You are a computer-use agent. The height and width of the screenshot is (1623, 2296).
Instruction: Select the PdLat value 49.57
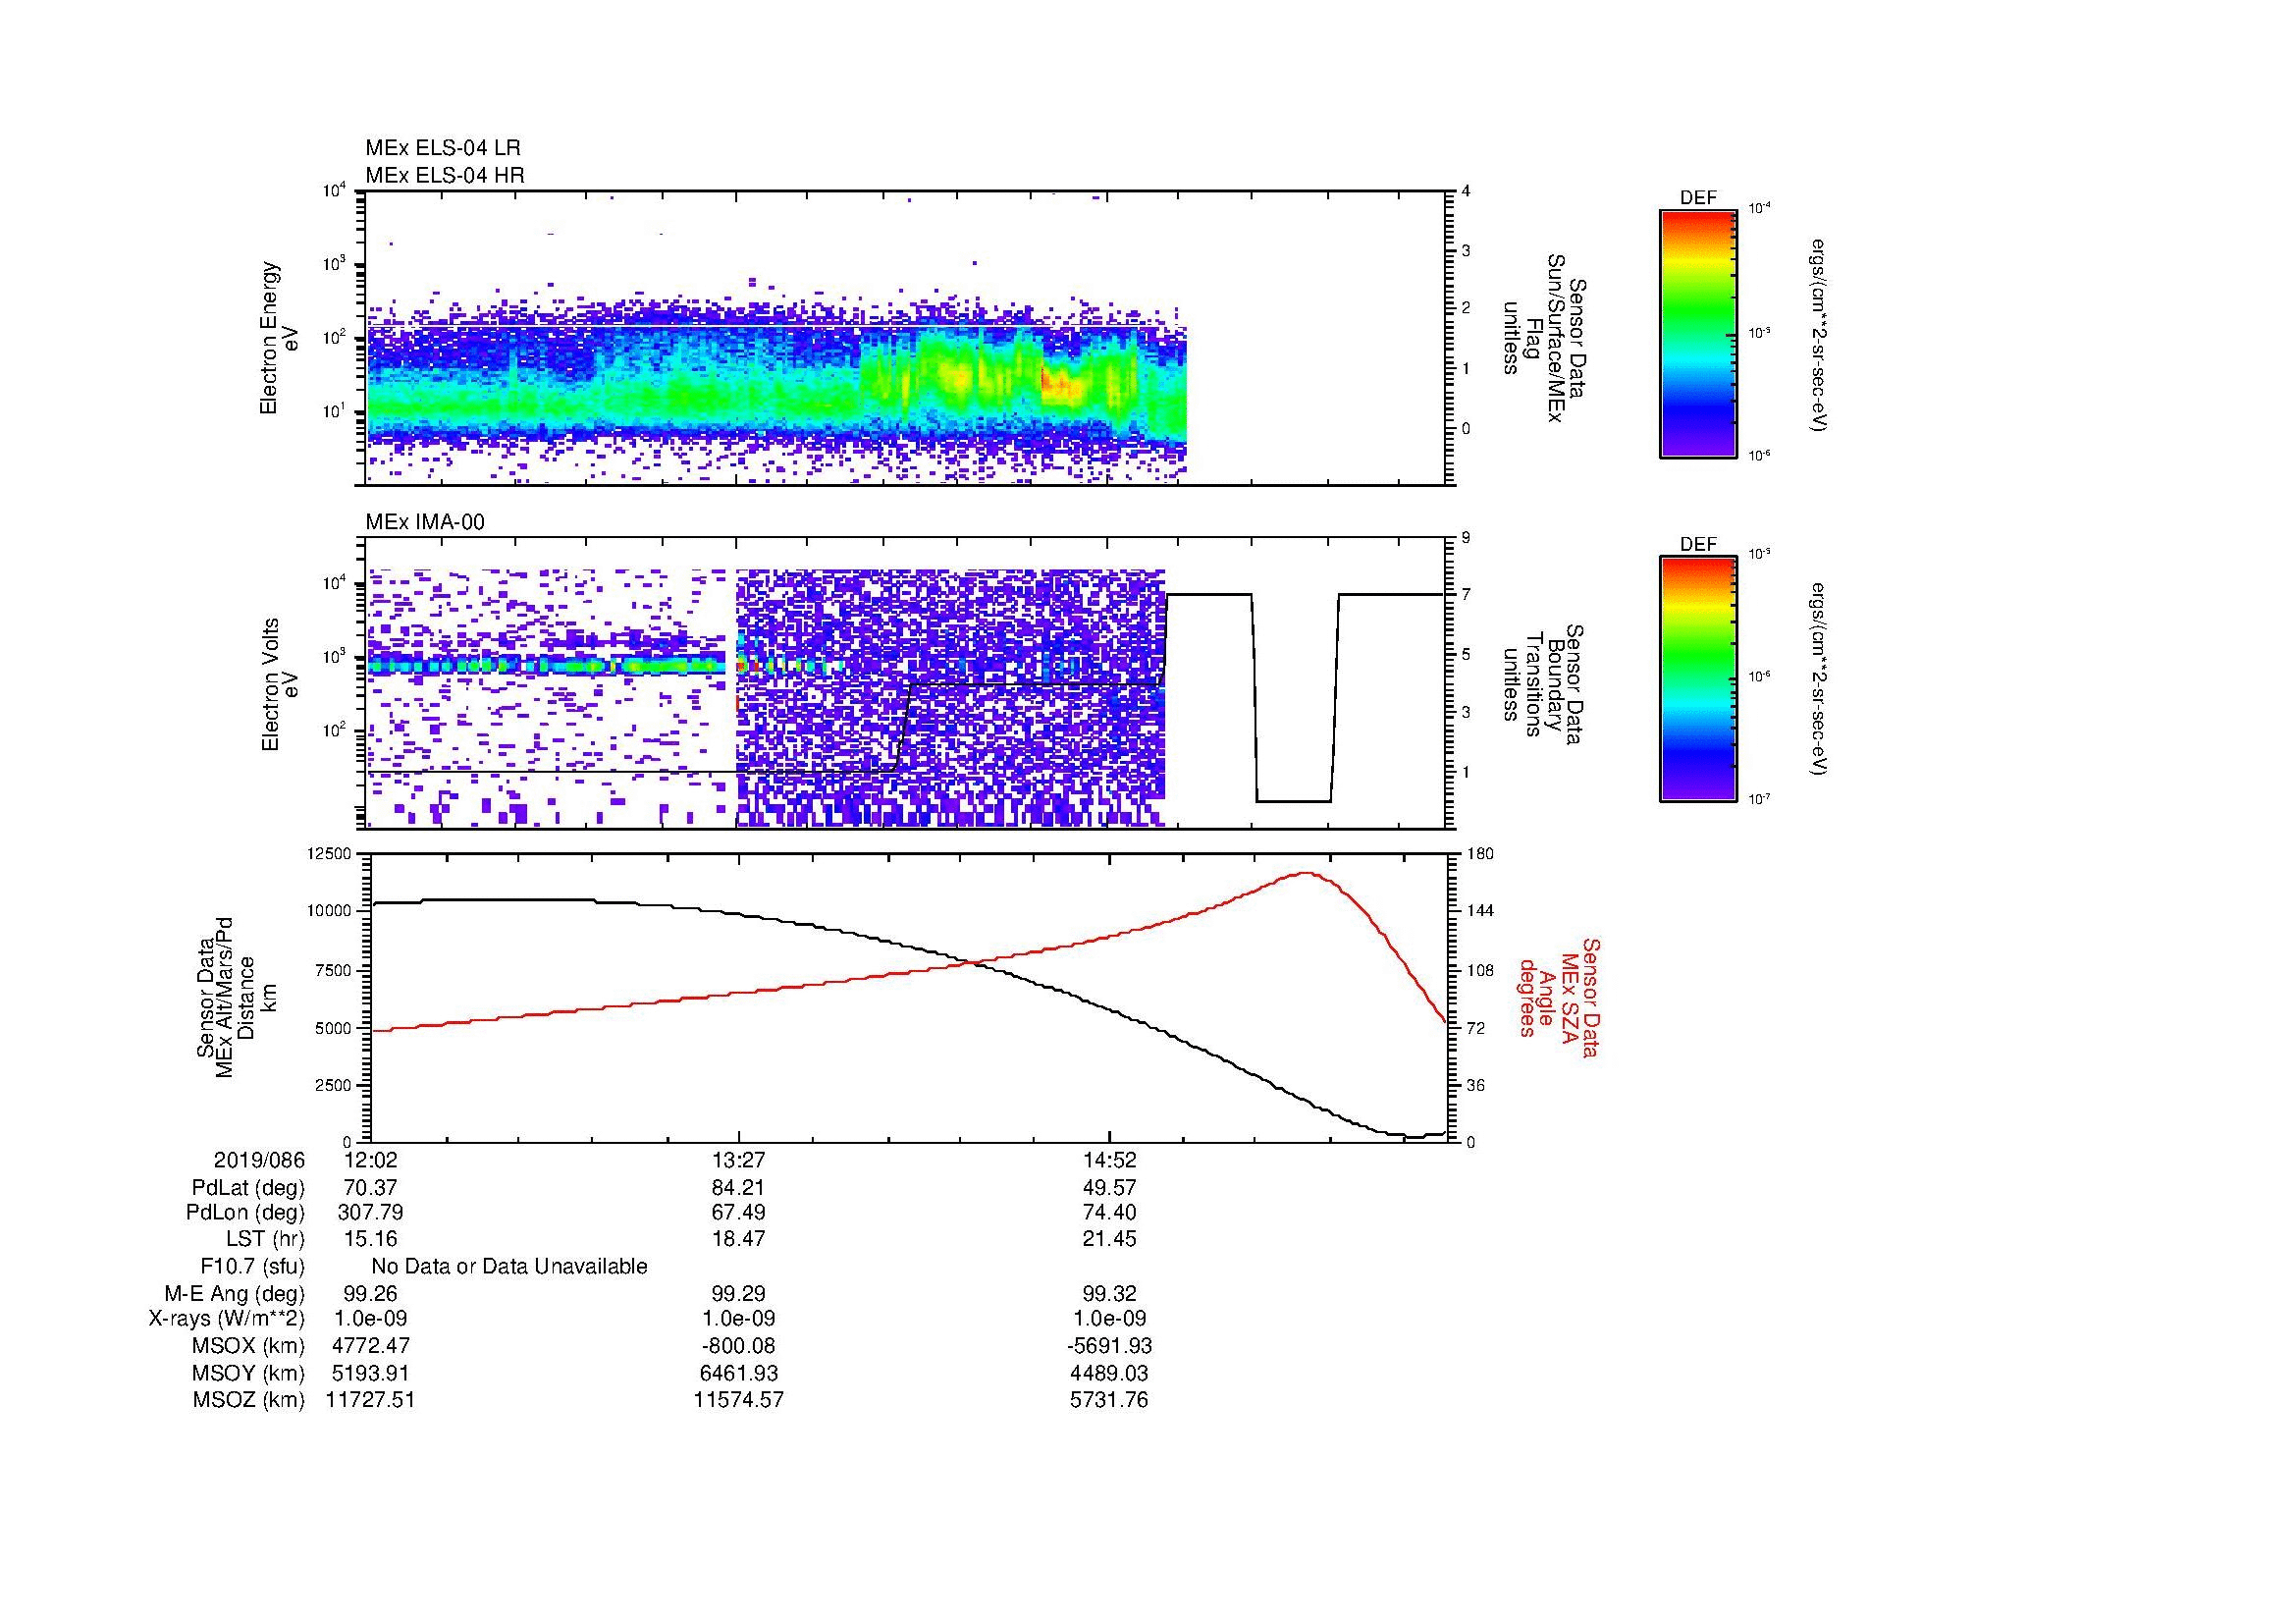click(1109, 1188)
